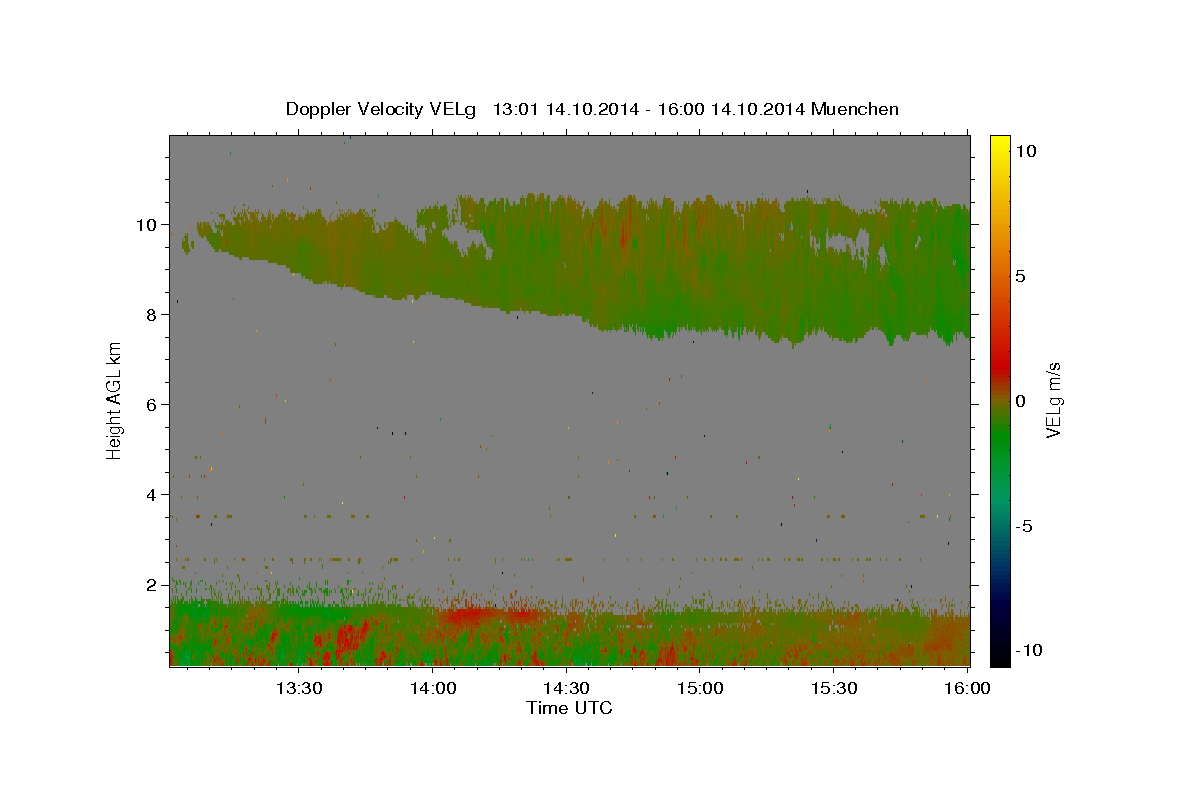Viewport: 1200px width, 800px height.
Task: Click the 14:00 time tick label
Action: tap(433, 688)
